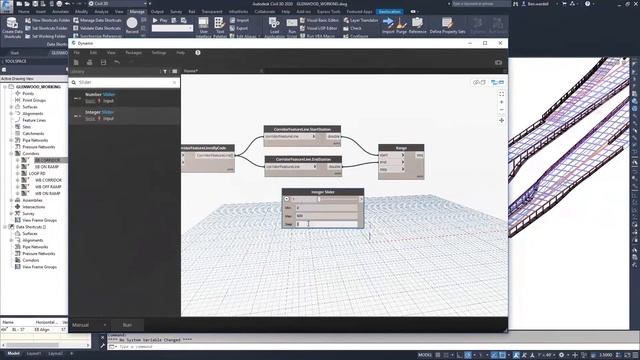Open the Dynamo Packages menu
The image size is (640, 360).
pyautogui.click(x=133, y=53)
